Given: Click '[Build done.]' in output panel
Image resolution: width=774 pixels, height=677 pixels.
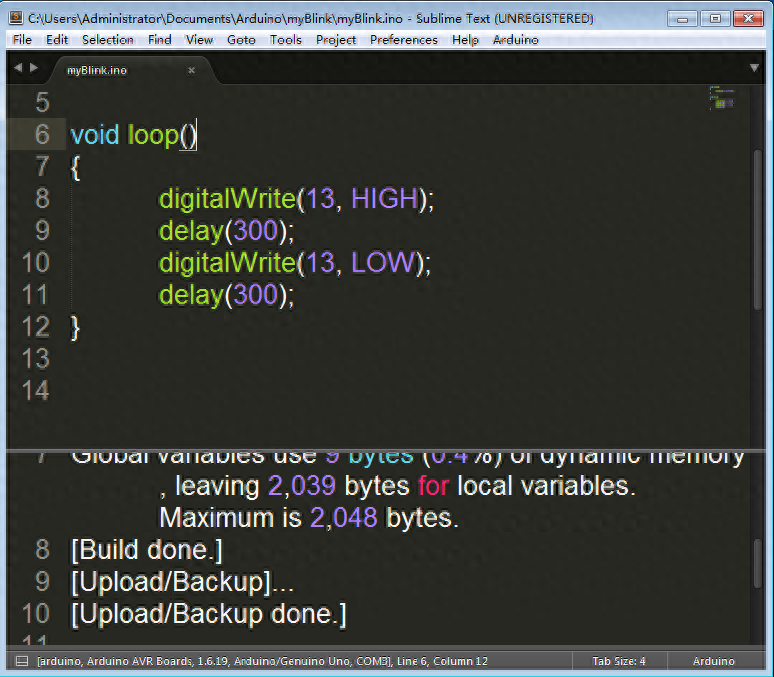Looking at the screenshot, I should [147, 550].
